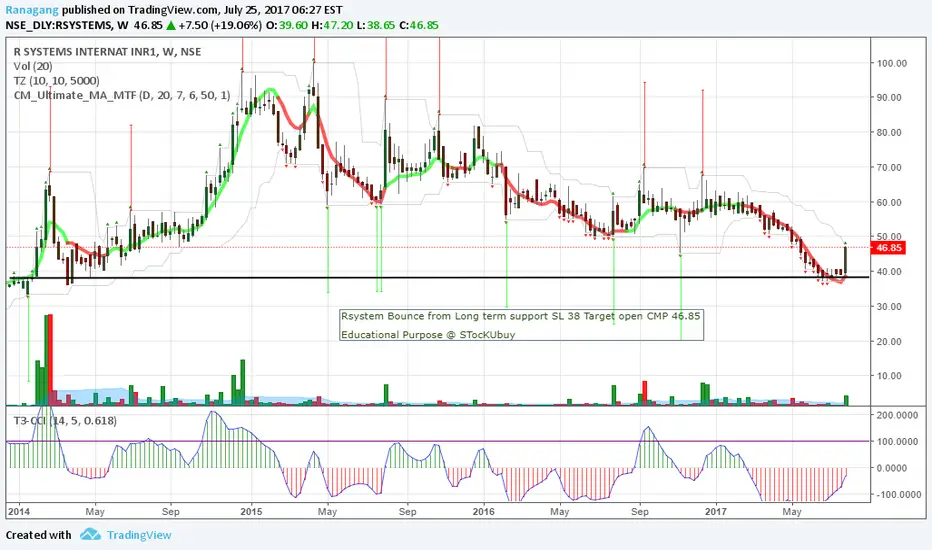Click the open price value 39.60

point(294,25)
